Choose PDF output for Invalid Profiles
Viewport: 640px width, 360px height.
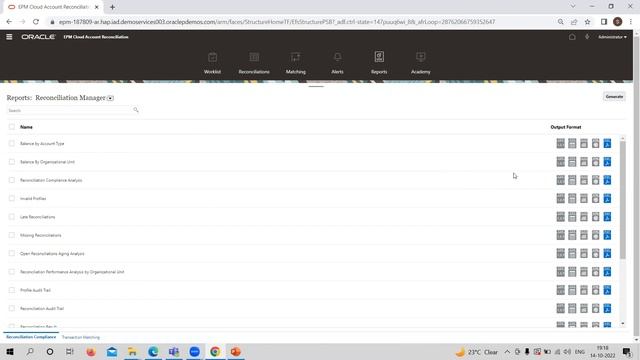[x=607, y=198]
